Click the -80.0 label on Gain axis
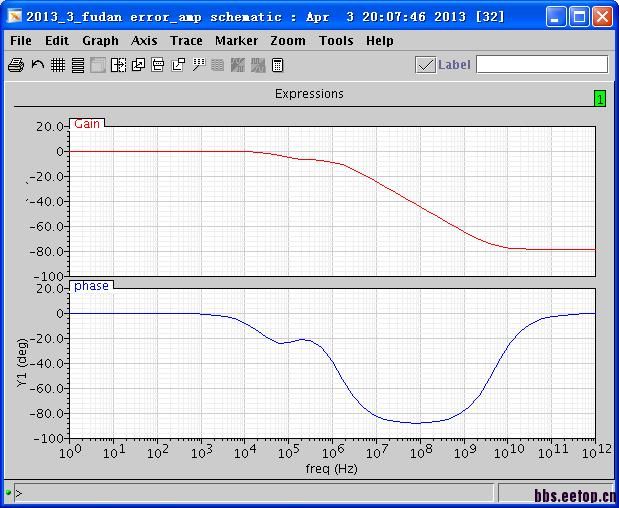 (x=47, y=251)
